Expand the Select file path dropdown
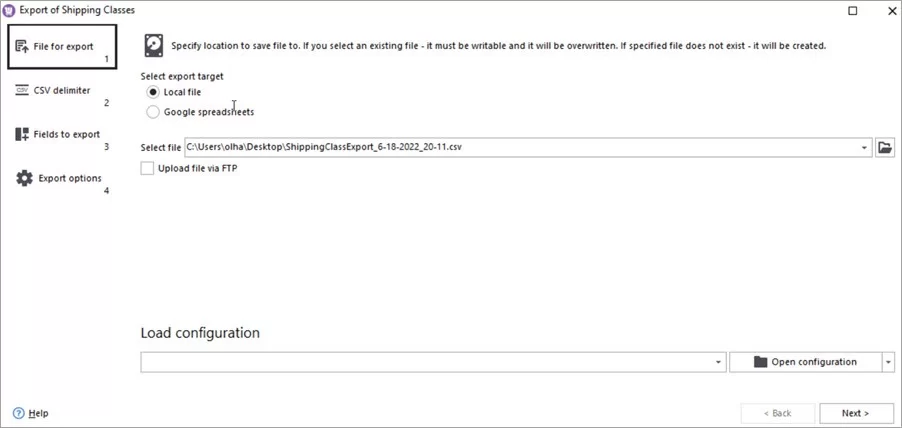 coord(864,148)
